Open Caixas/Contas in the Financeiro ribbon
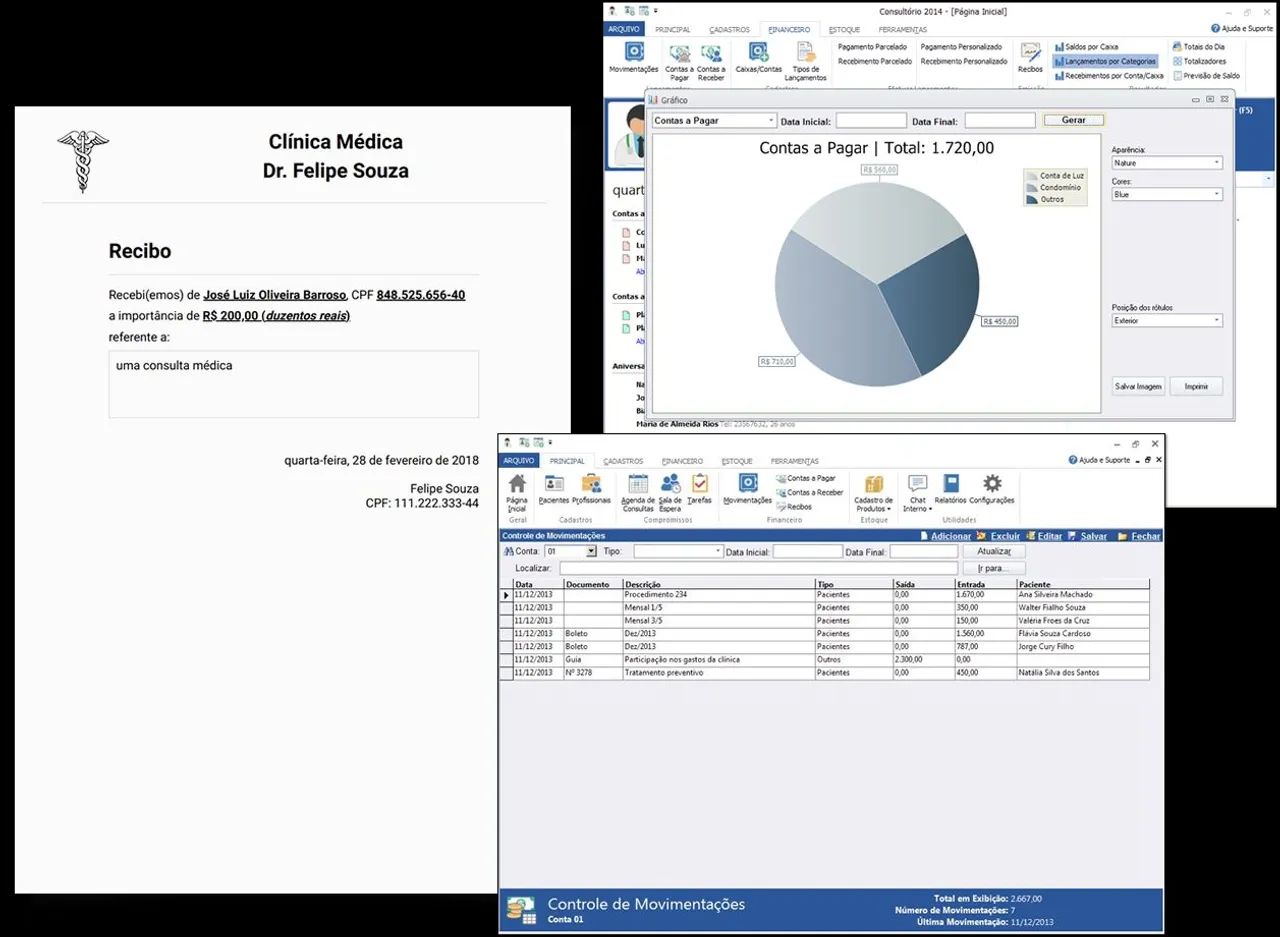1280x937 pixels. point(759,57)
